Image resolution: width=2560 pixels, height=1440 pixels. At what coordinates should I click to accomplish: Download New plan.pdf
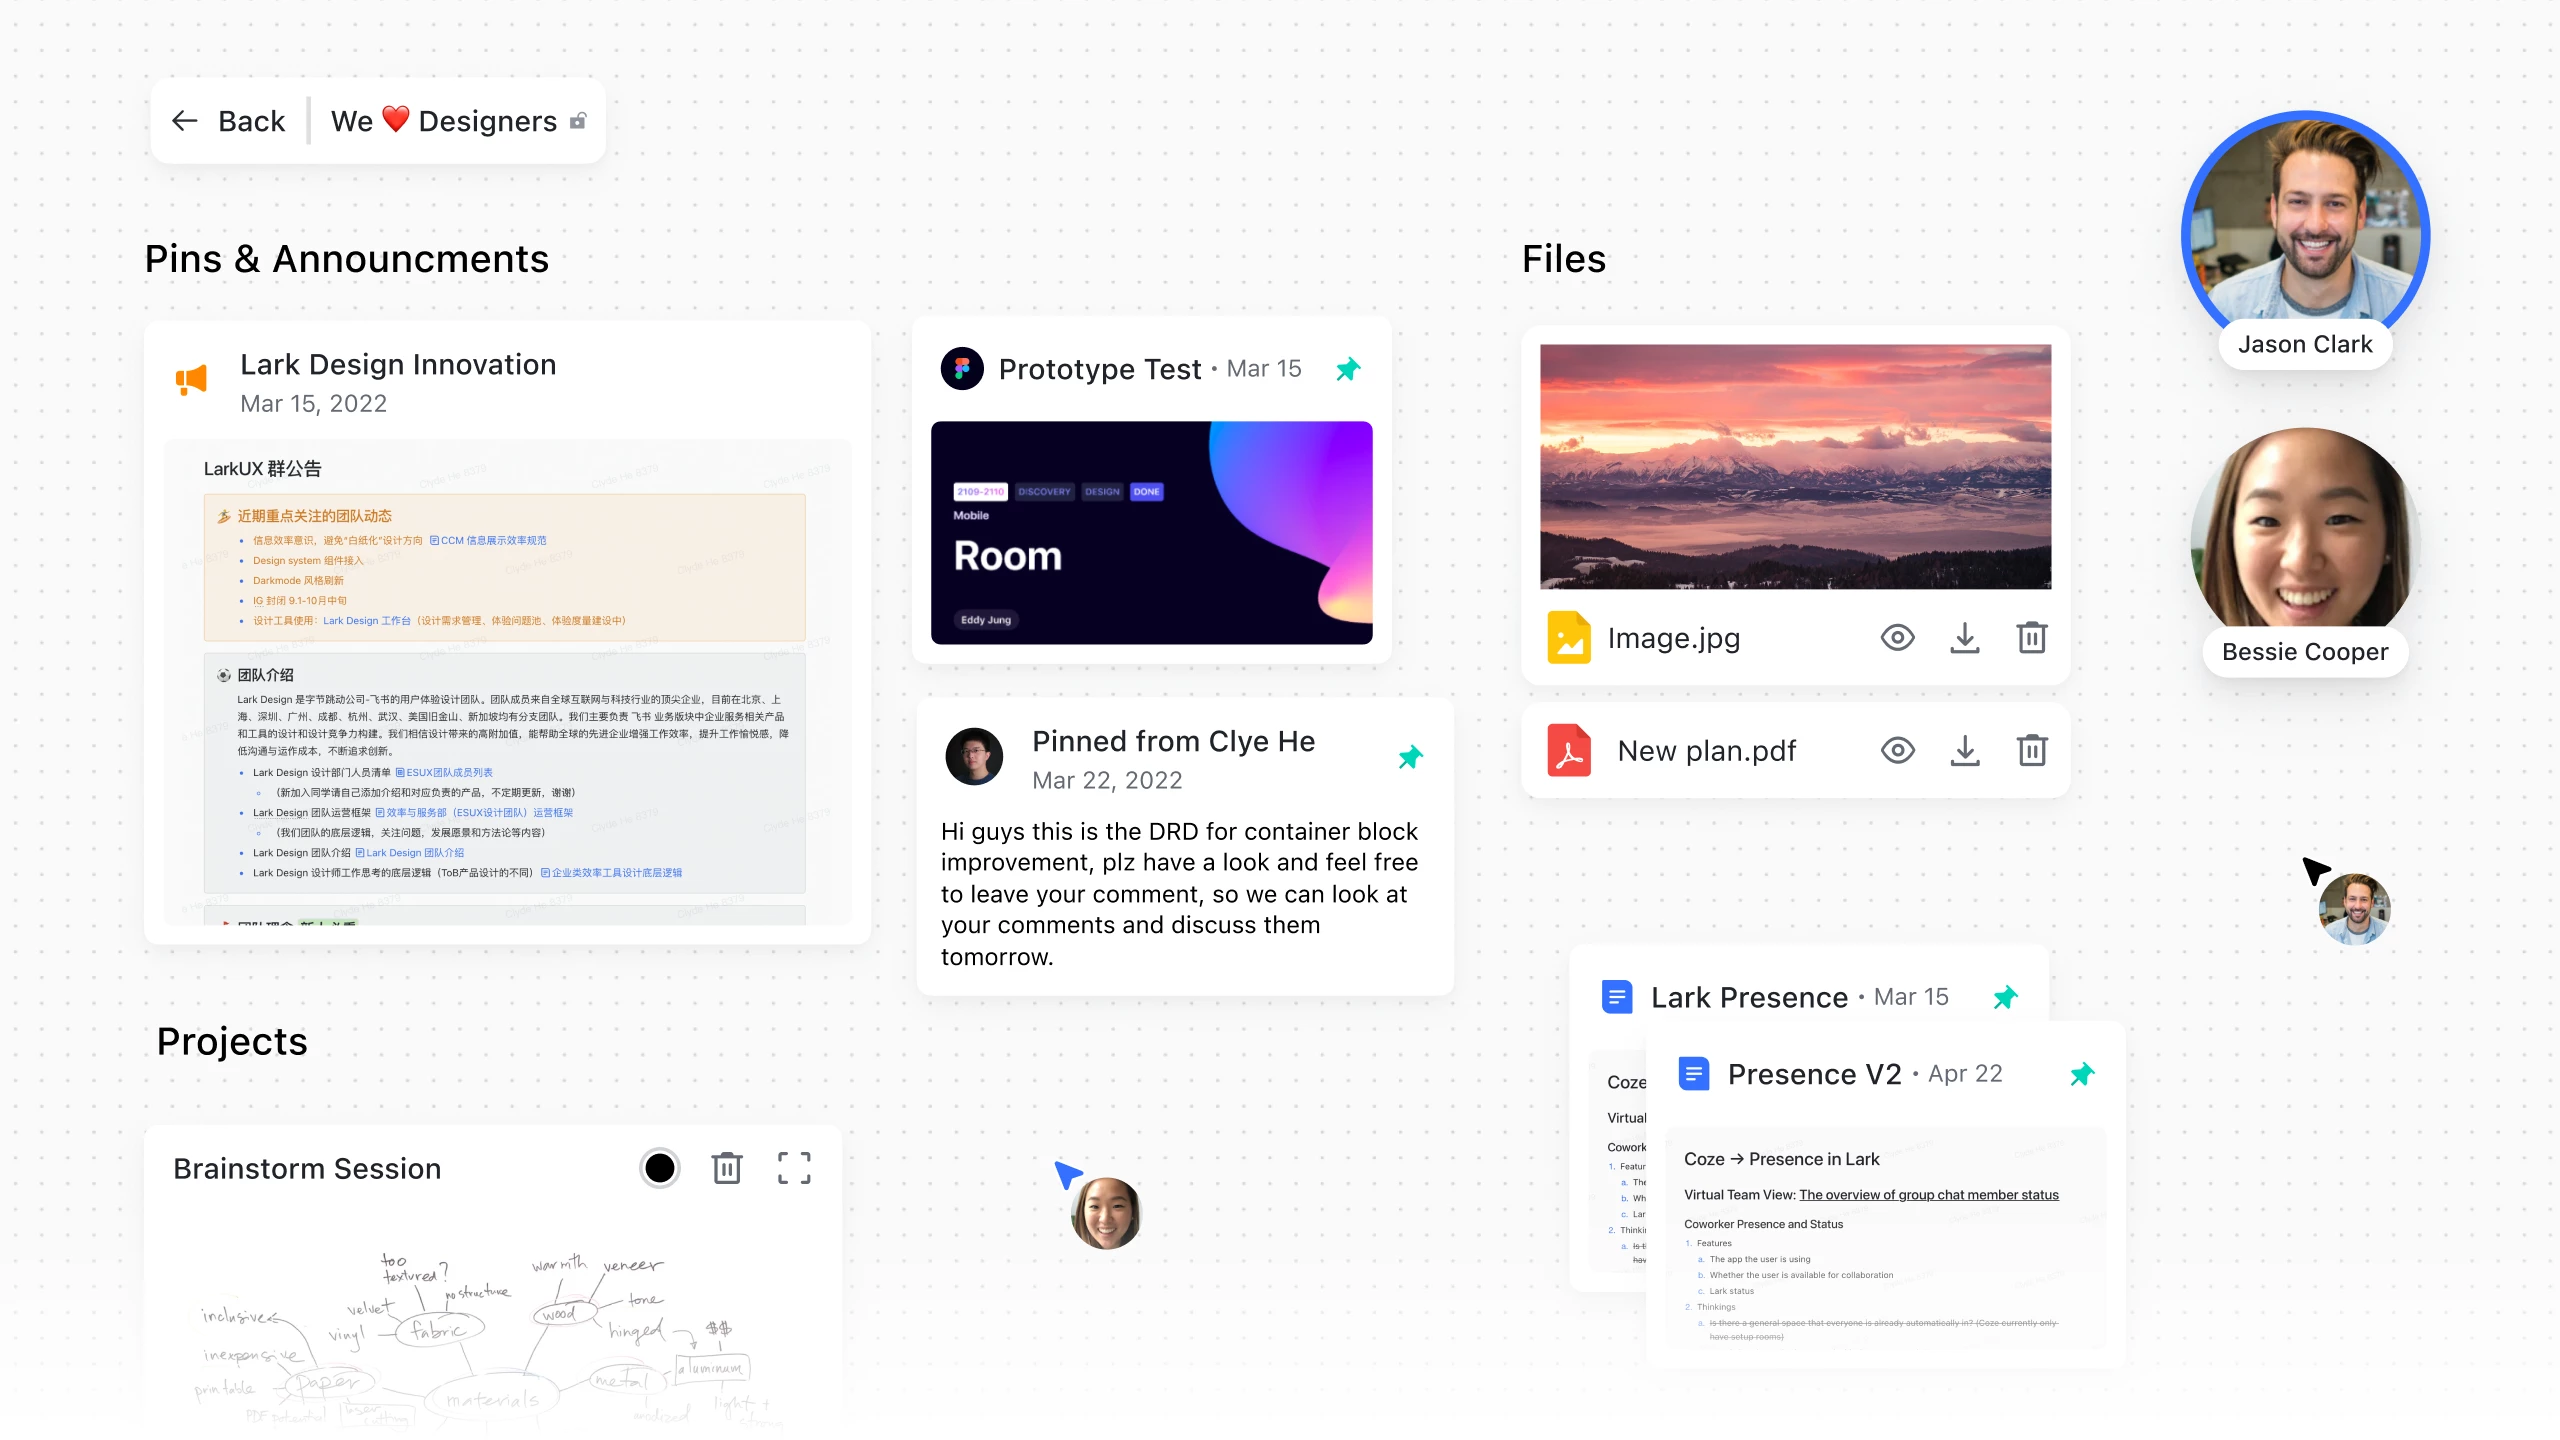(1964, 750)
